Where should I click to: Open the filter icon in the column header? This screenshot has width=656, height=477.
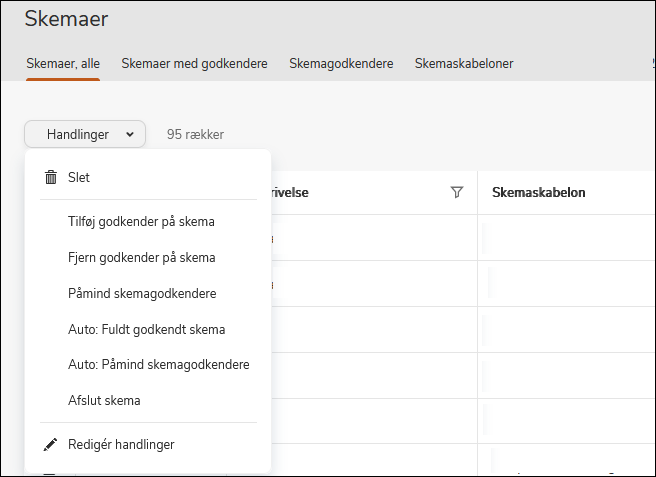click(x=457, y=192)
